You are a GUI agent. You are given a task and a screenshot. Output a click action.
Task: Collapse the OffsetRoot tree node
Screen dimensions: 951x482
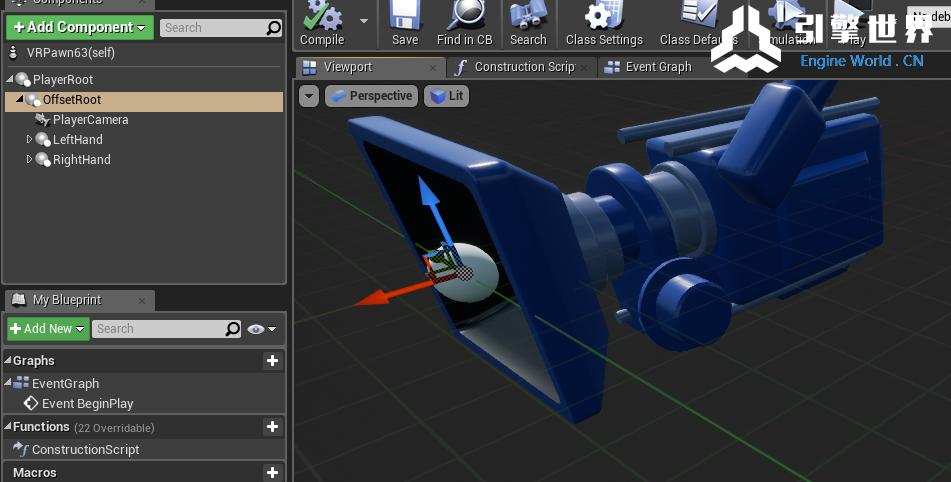(19, 99)
